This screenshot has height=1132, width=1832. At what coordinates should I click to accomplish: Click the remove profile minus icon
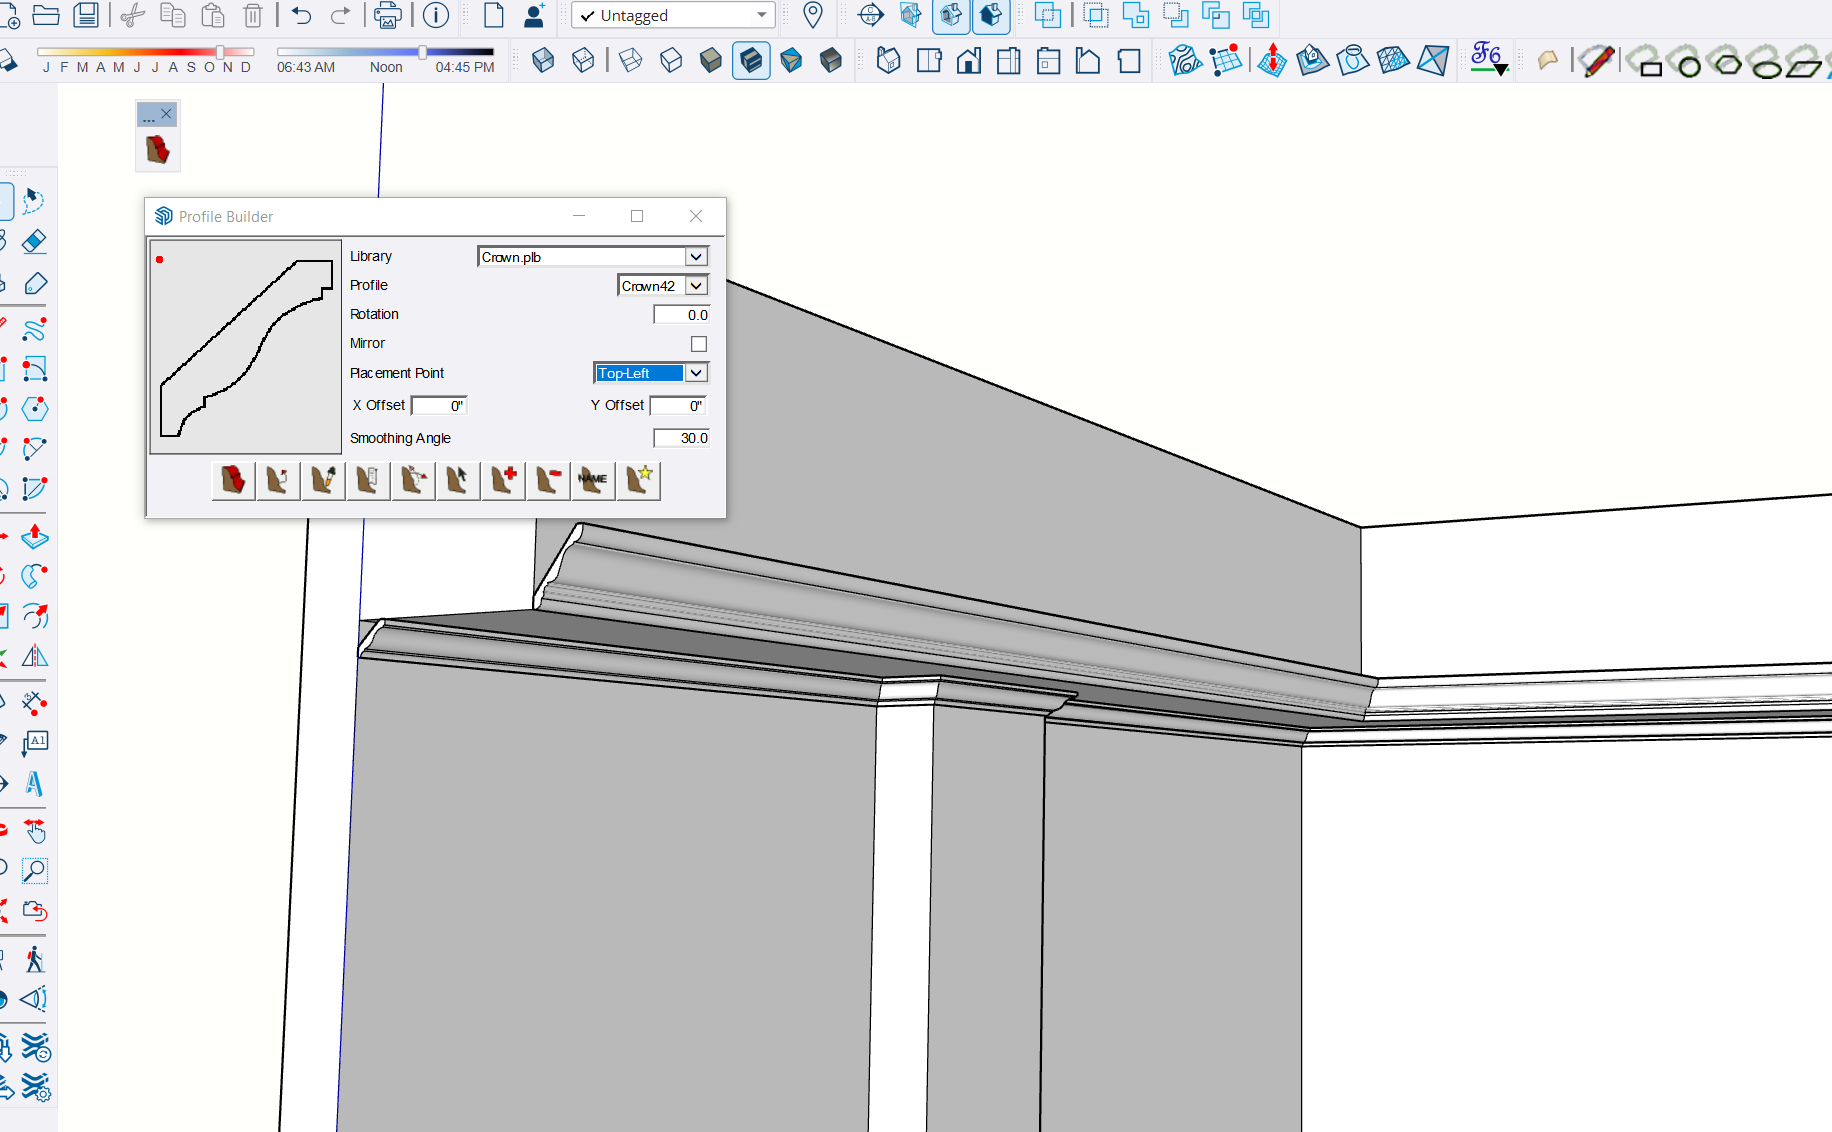tap(548, 481)
